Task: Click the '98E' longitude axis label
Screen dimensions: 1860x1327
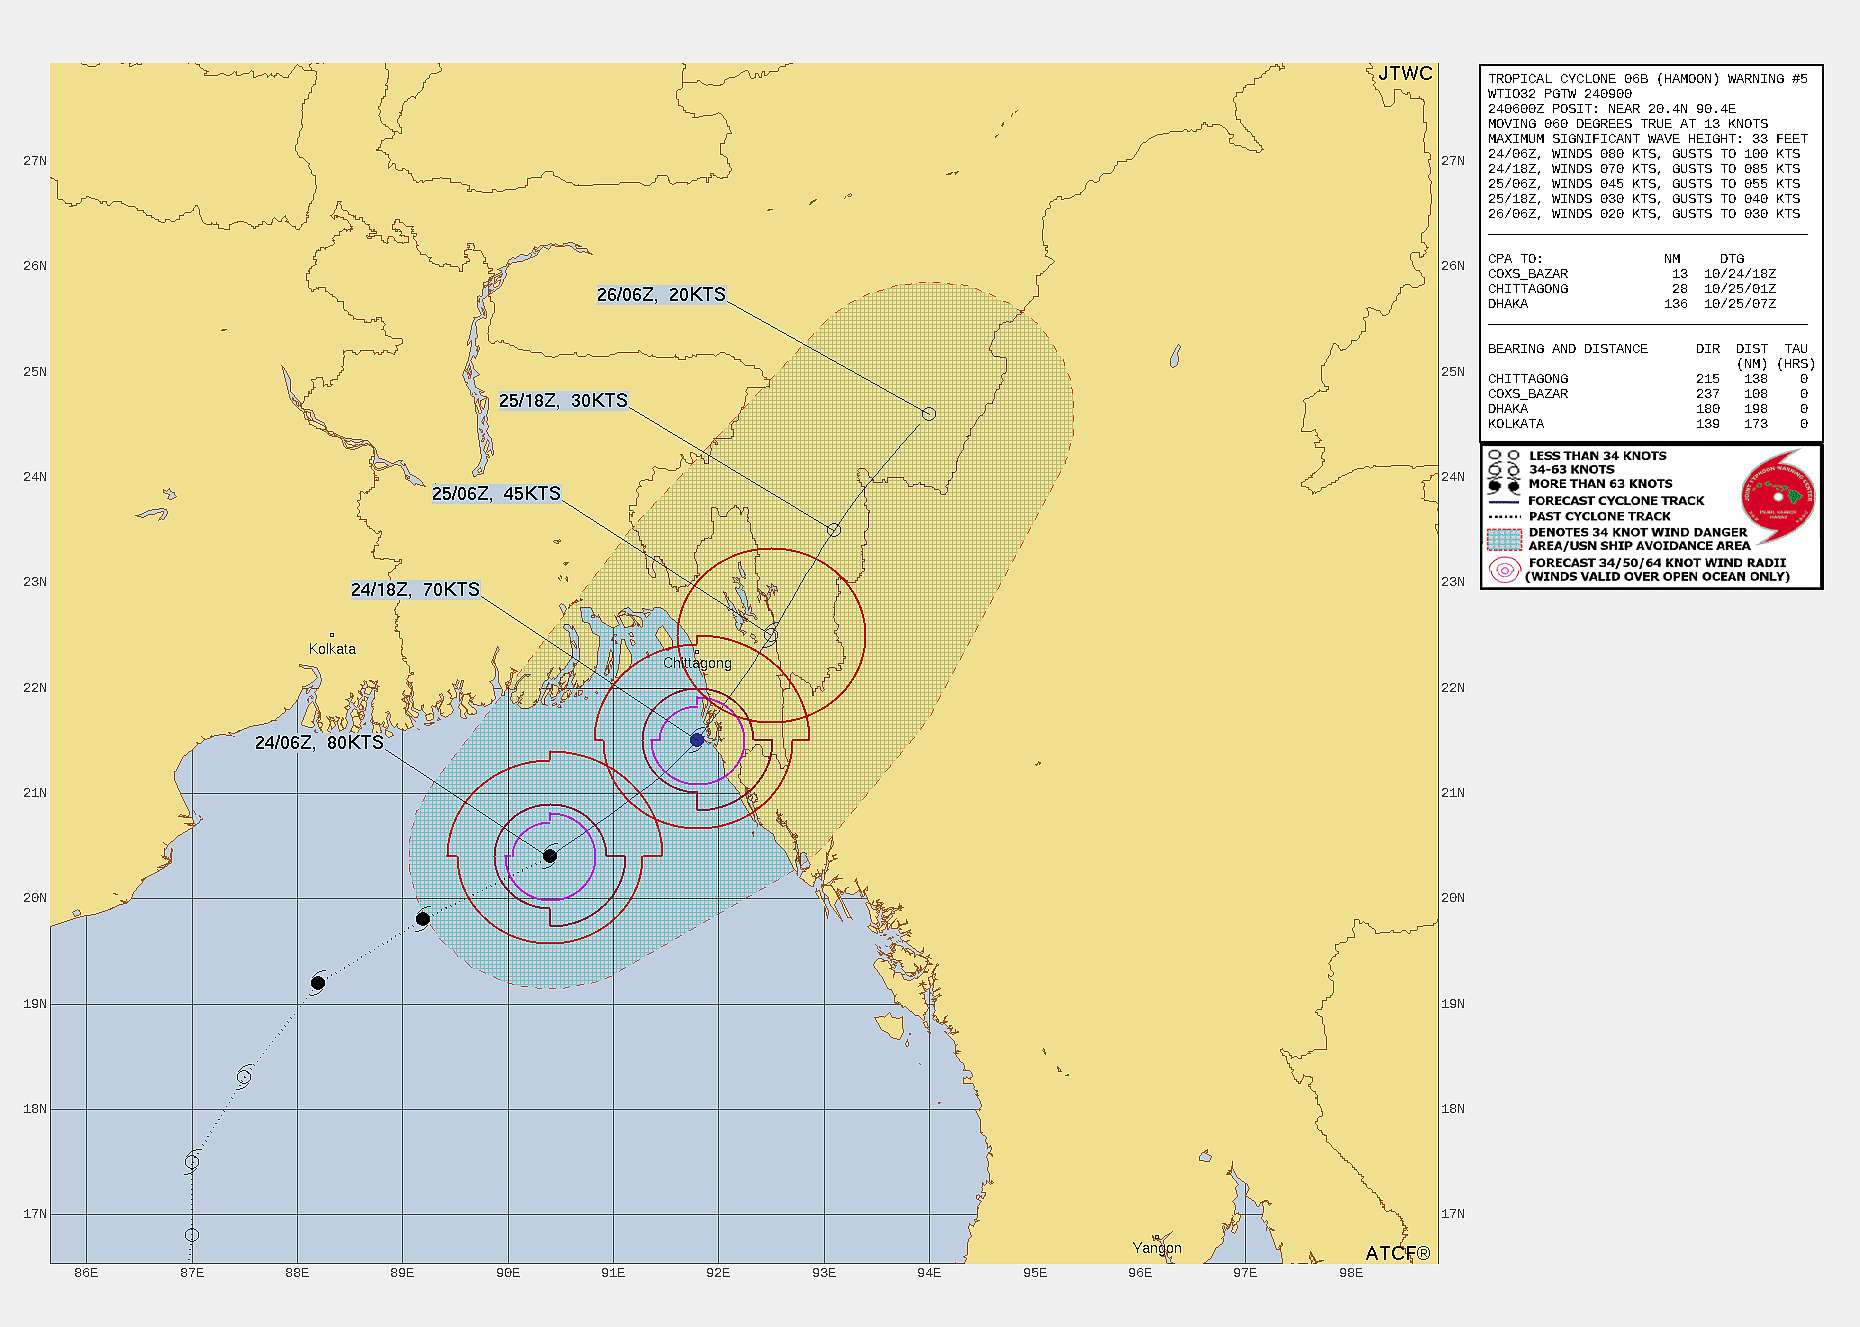Action: pos(1351,1273)
